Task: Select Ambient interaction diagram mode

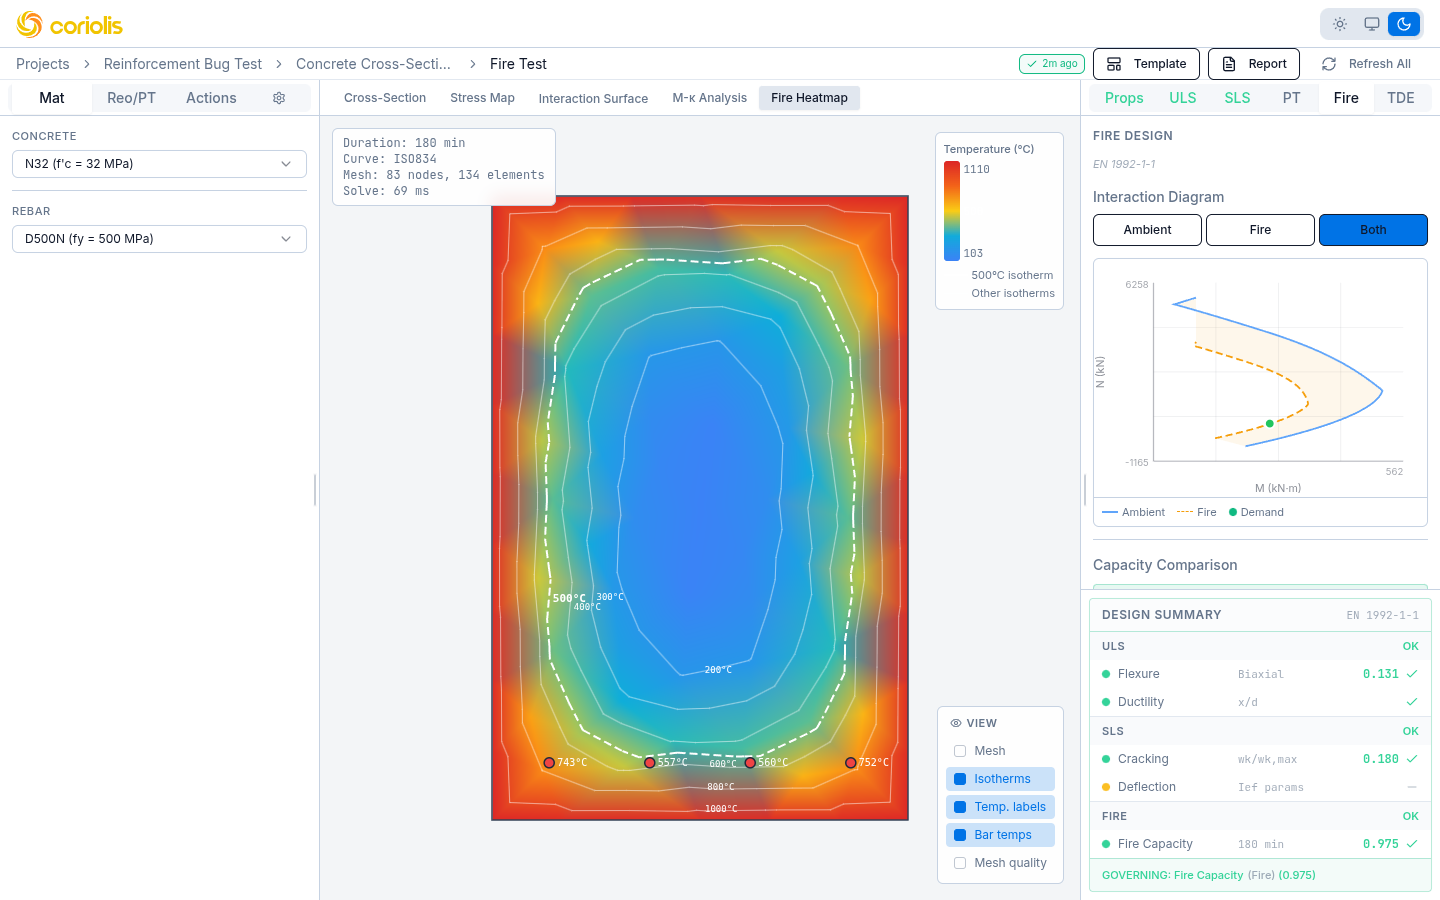Action: click(1147, 230)
